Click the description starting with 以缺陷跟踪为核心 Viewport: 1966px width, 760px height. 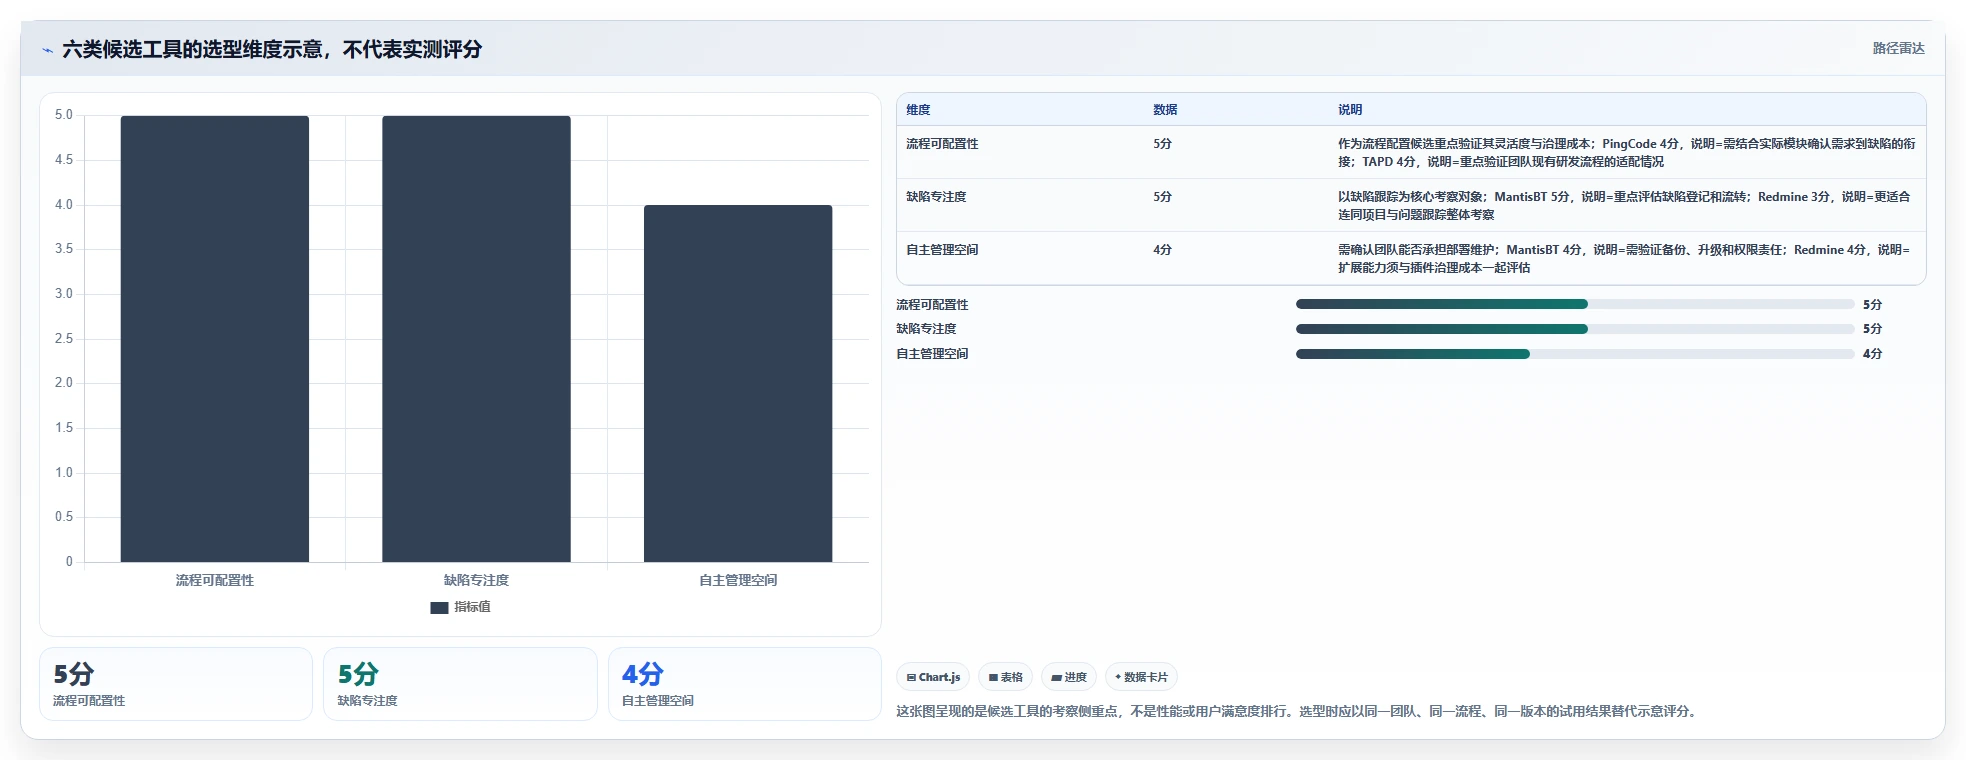(1625, 206)
